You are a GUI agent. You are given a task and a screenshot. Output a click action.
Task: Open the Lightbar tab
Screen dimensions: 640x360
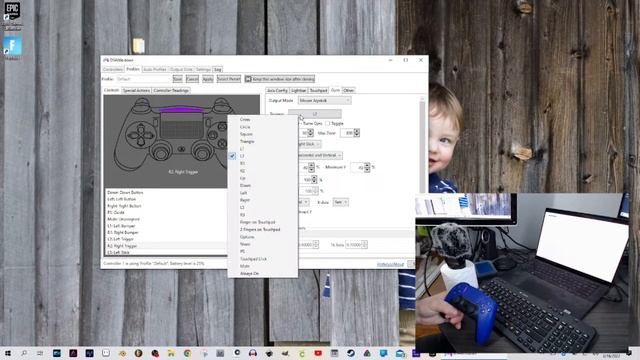pyautogui.click(x=298, y=90)
